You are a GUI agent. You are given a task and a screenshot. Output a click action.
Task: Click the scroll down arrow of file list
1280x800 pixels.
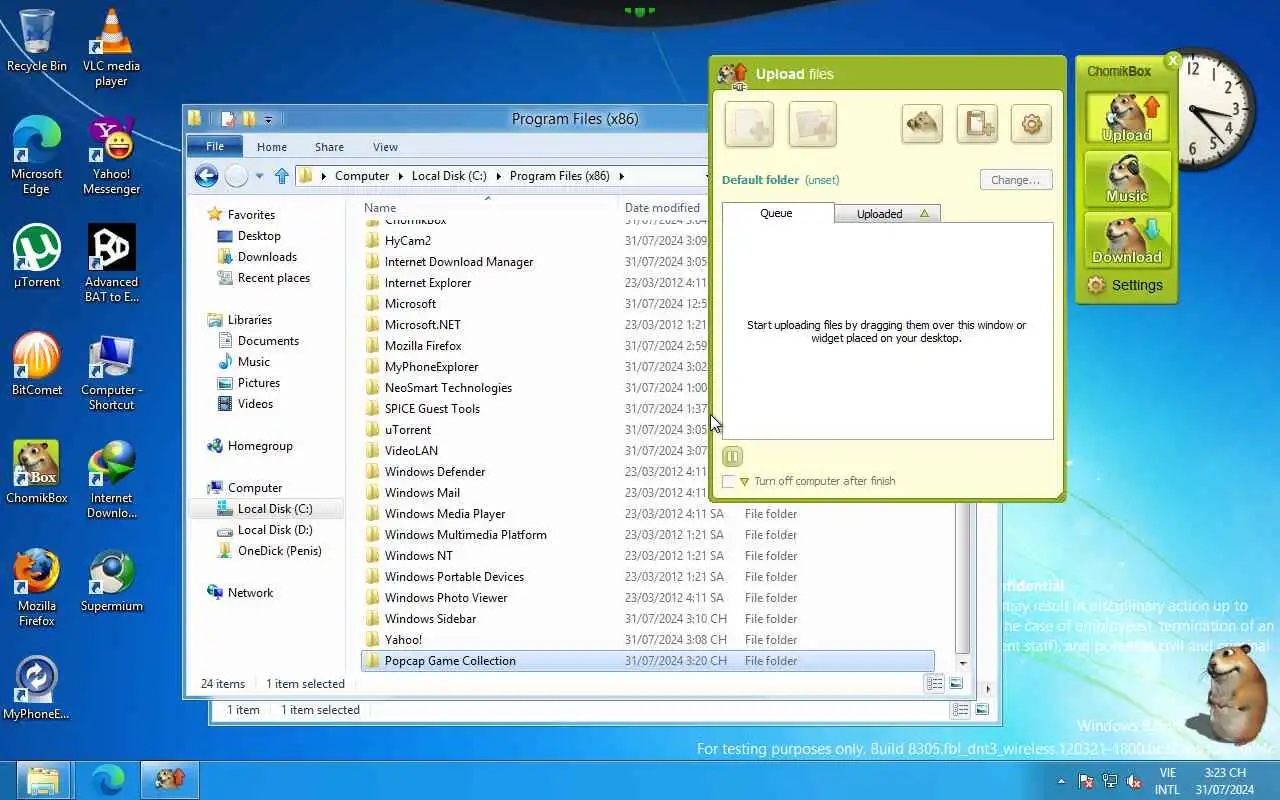[963, 663]
